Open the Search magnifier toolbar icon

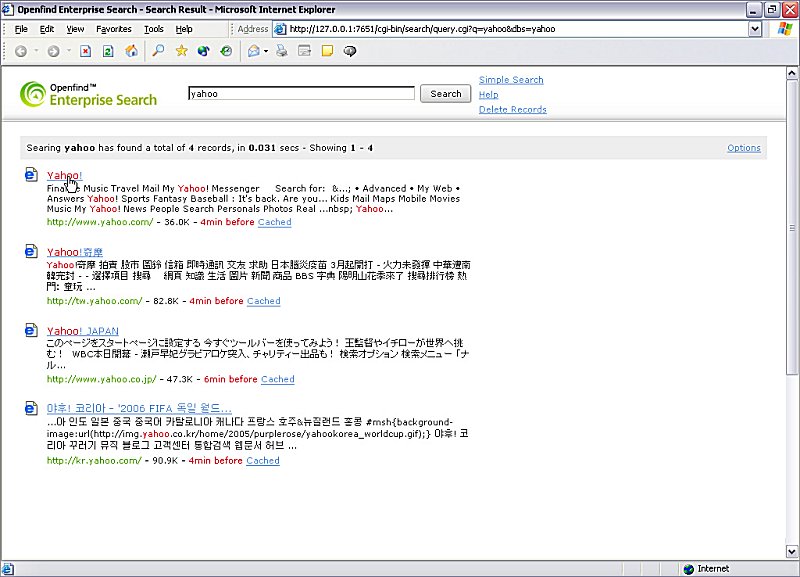[159, 51]
